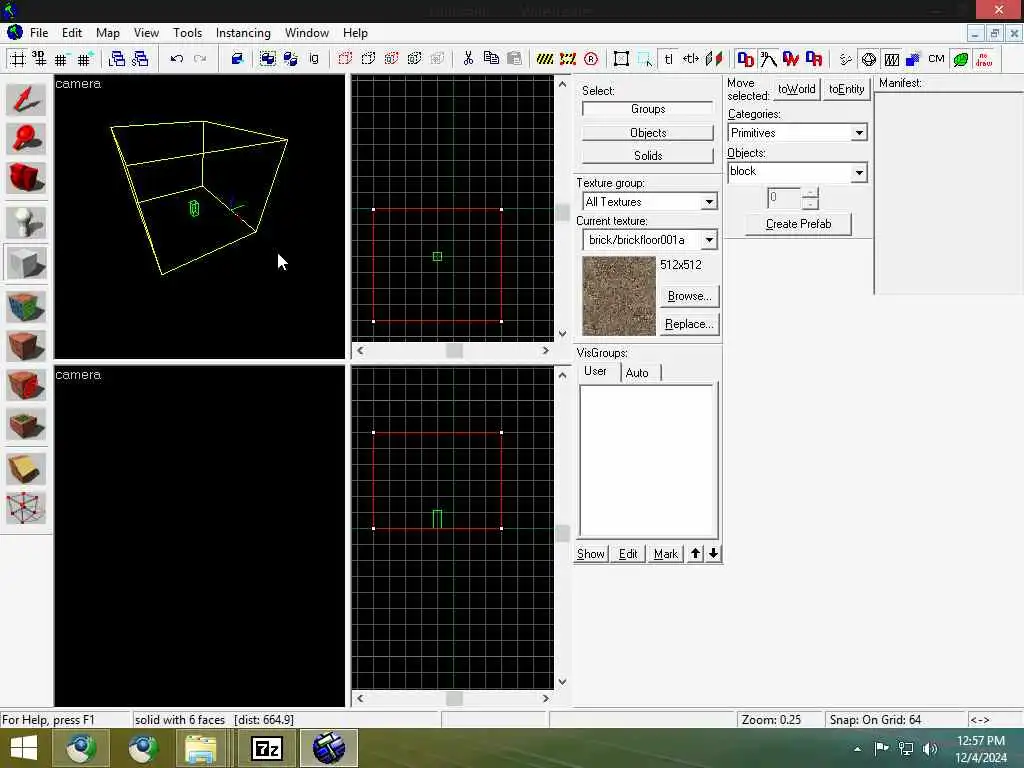
Task: Click the Copy icon in toolbar
Action: [x=491, y=59]
